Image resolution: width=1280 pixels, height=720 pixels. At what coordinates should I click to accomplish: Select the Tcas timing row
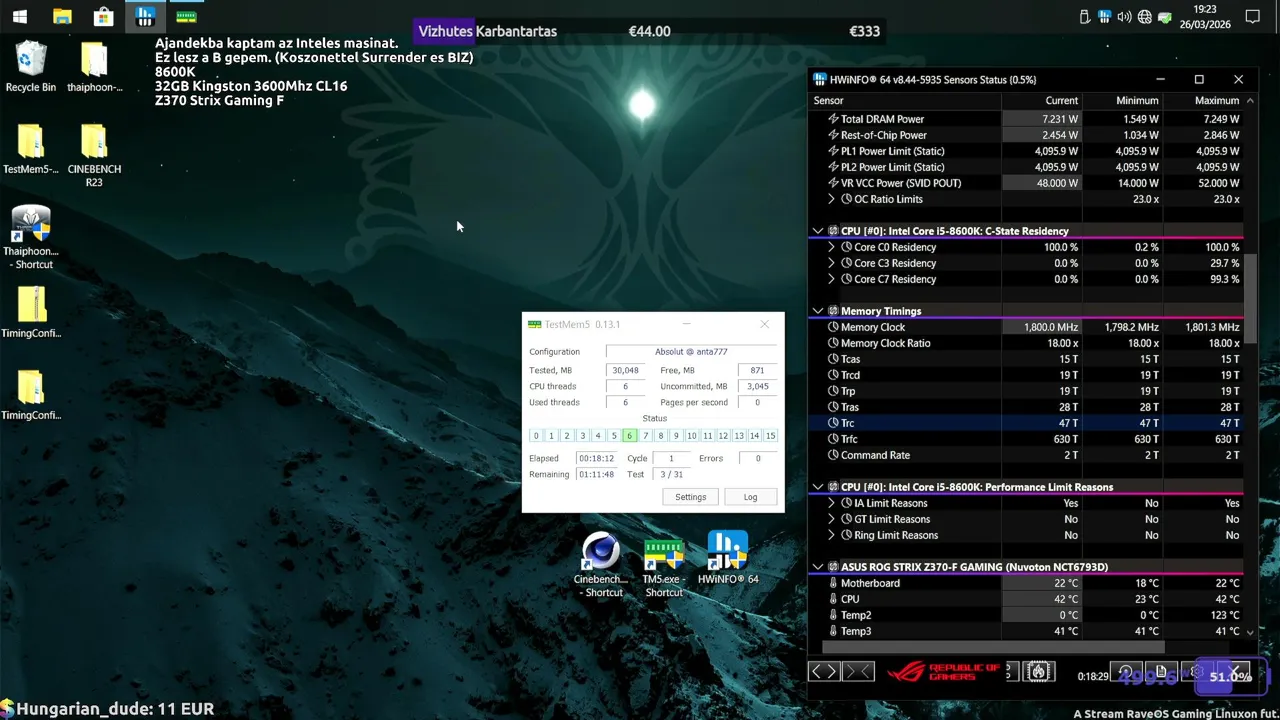(x=1026, y=359)
